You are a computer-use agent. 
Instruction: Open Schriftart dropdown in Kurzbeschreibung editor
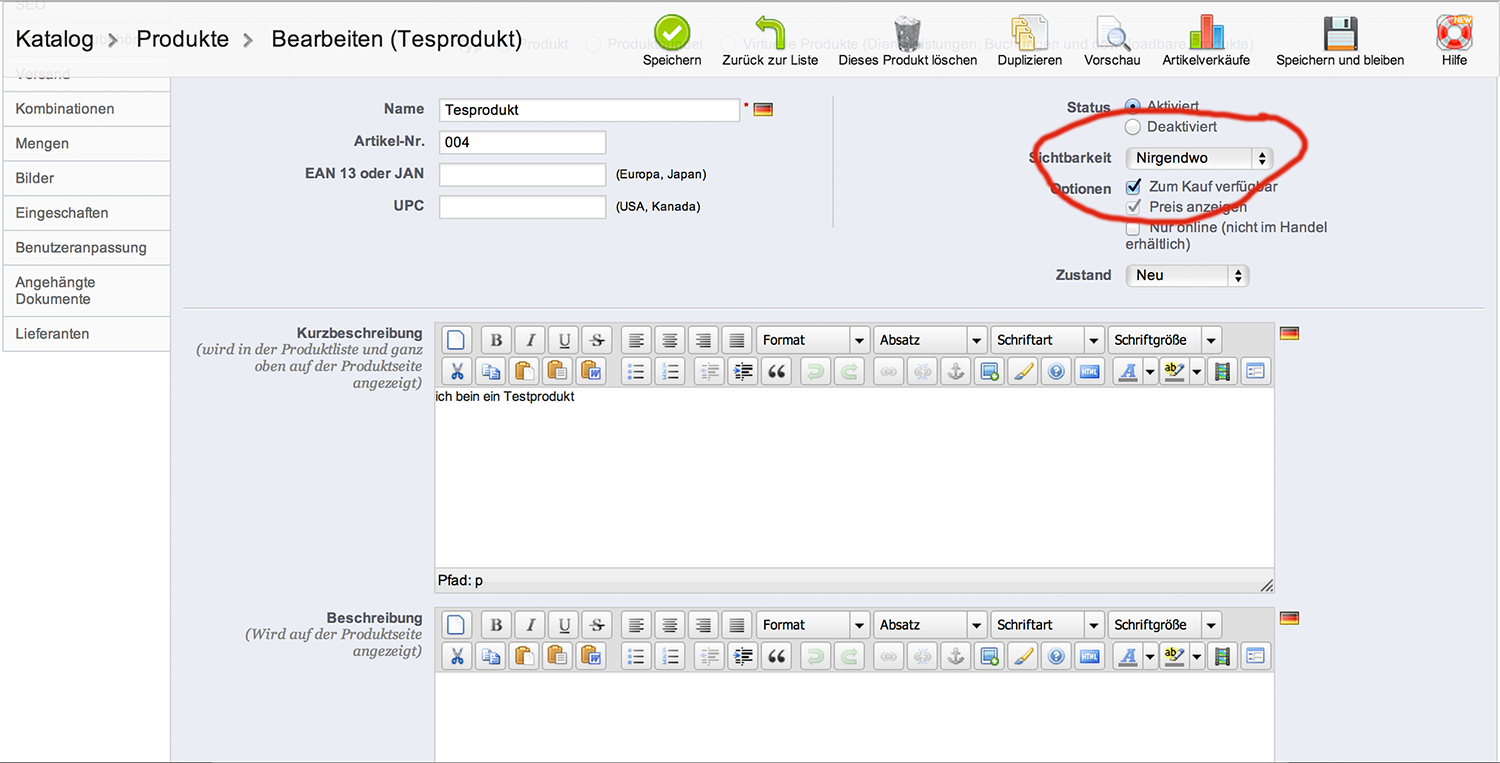[x=1047, y=340]
